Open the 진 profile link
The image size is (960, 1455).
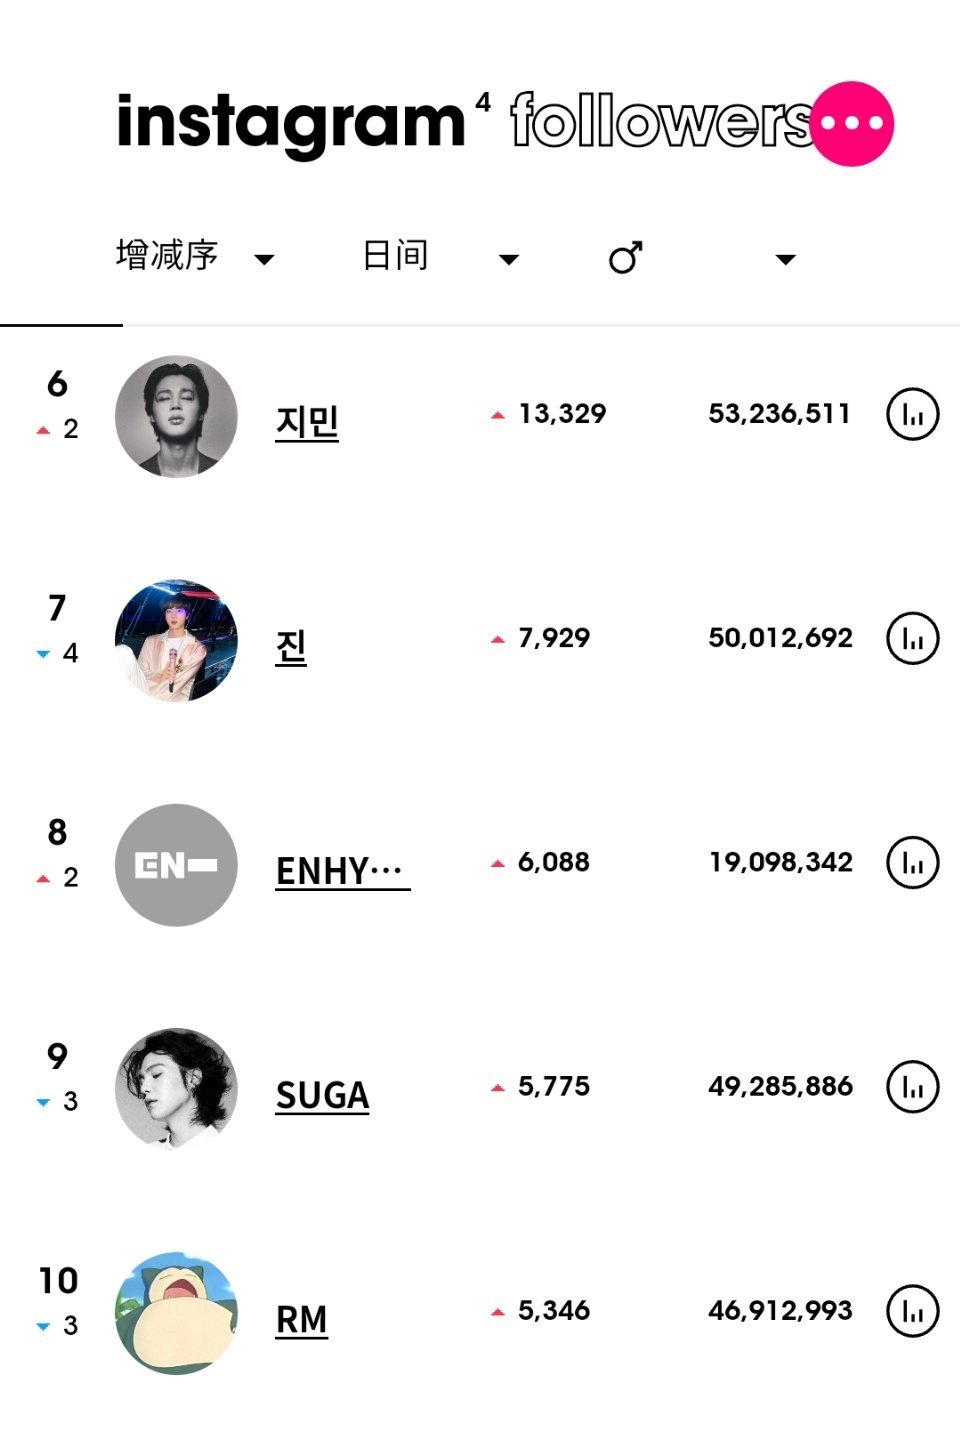[x=291, y=646]
